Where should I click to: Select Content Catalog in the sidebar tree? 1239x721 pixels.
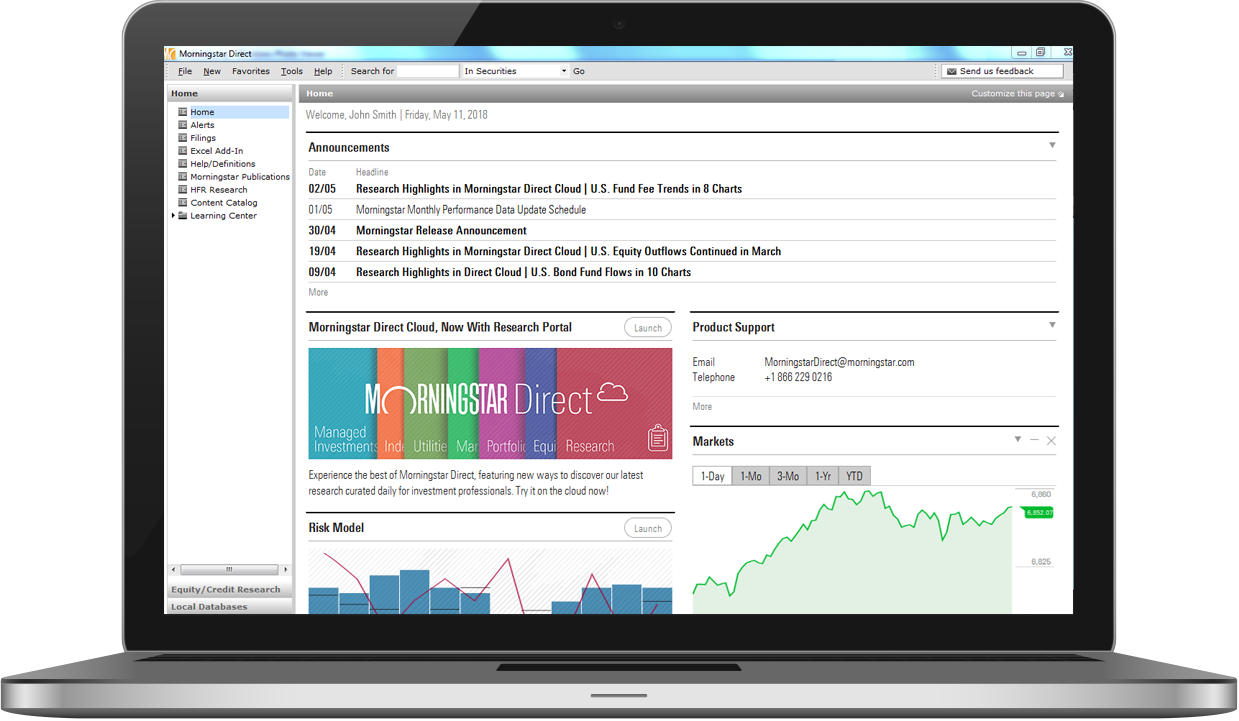point(224,203)
